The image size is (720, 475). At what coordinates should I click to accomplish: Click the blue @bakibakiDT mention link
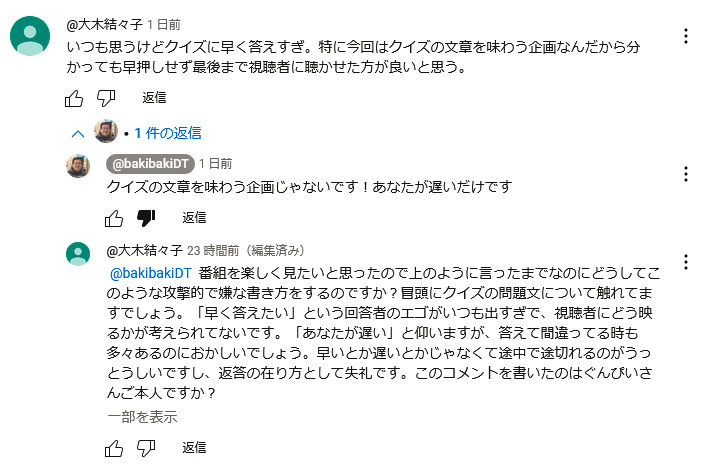point(151,273)
